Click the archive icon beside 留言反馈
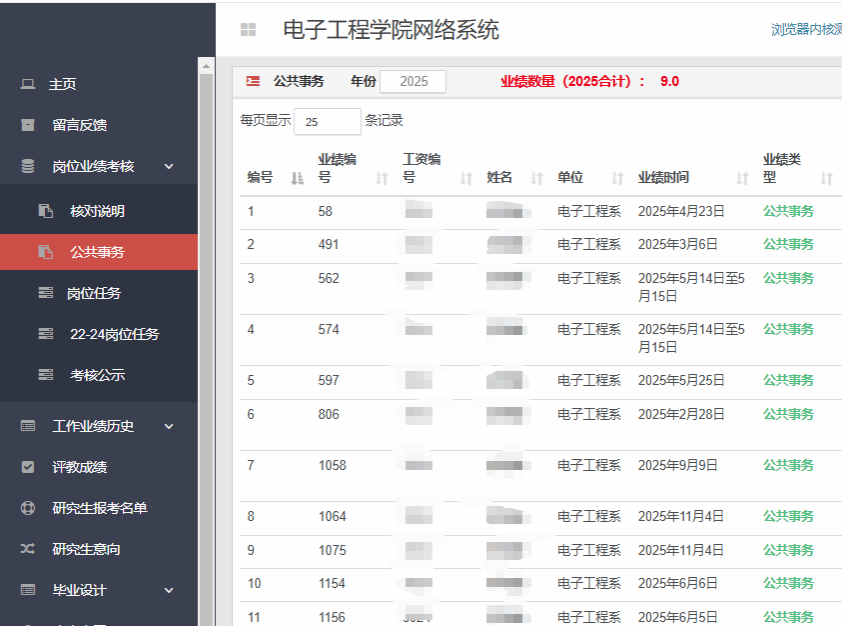Image resolution: width=842 pixels, height=626 pixels. coord(28,126)
